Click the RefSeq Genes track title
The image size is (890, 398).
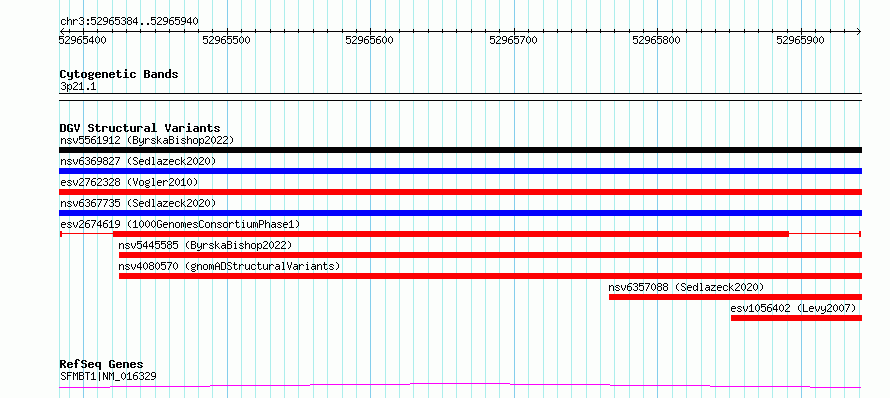(101, 365)
